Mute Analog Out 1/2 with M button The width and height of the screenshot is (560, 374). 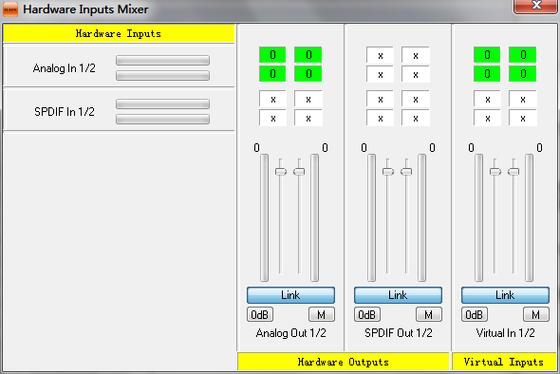click(321, 315)
